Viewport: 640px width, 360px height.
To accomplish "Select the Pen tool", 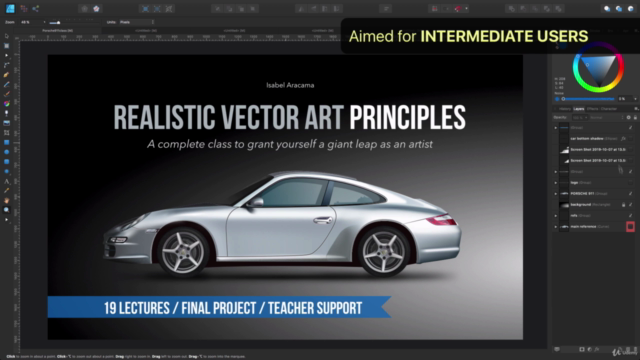I will [7, 75].
